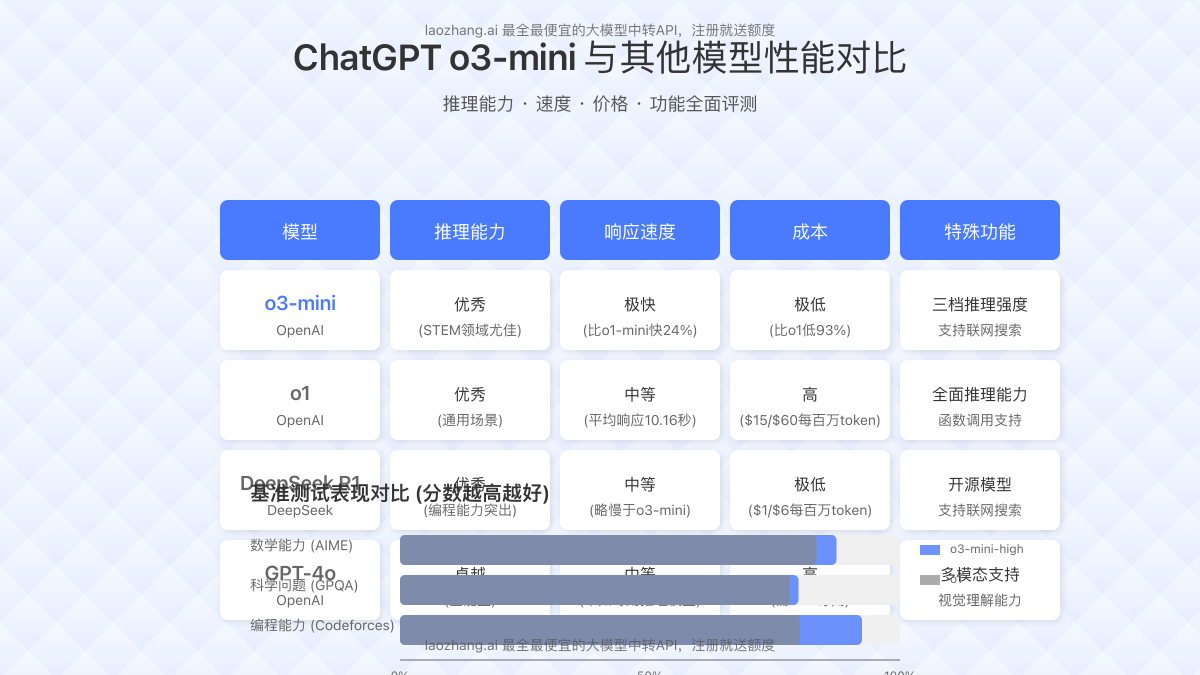Click the 基准测试表现对比 chart title
1200x675 pixels.
pos(400,493)
